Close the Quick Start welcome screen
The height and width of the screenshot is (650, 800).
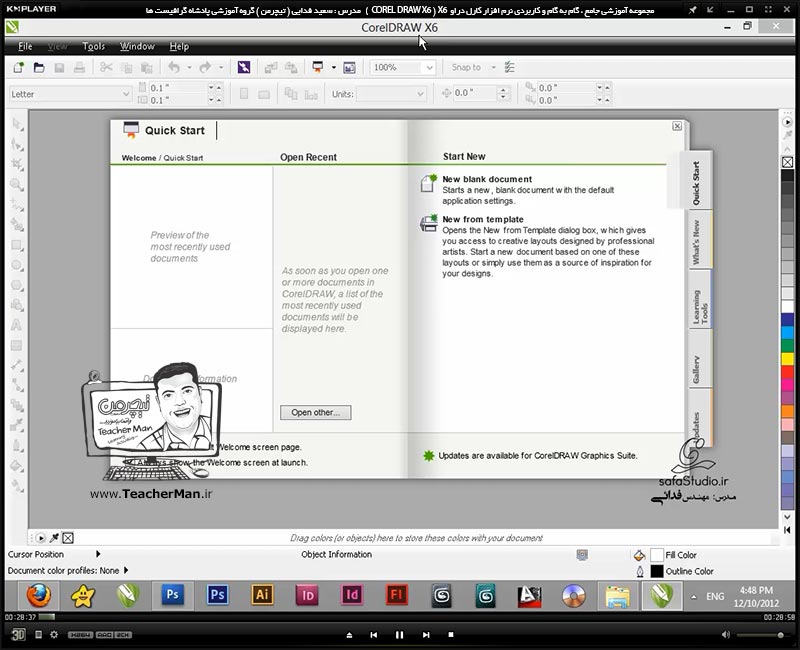[677, 126]
